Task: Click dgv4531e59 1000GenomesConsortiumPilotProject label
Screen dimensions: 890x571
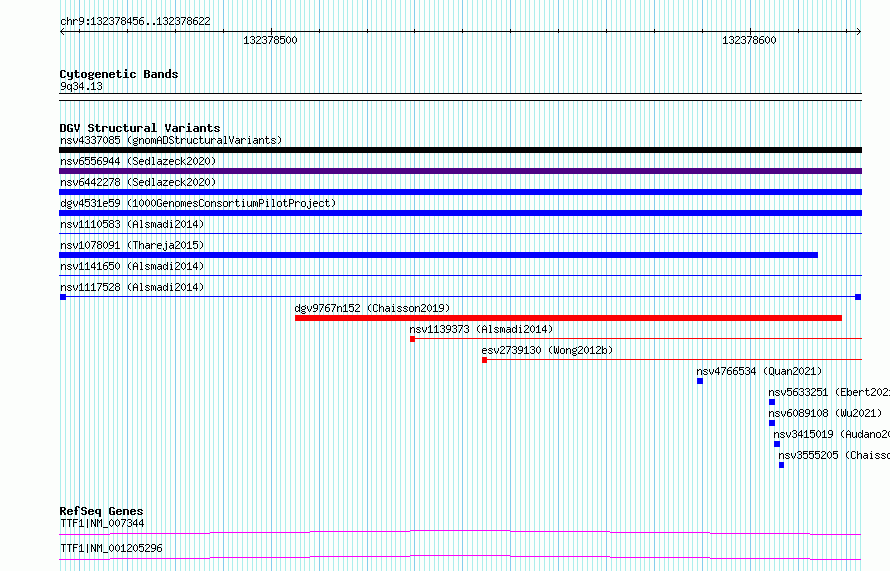Action: click(198, 203)
